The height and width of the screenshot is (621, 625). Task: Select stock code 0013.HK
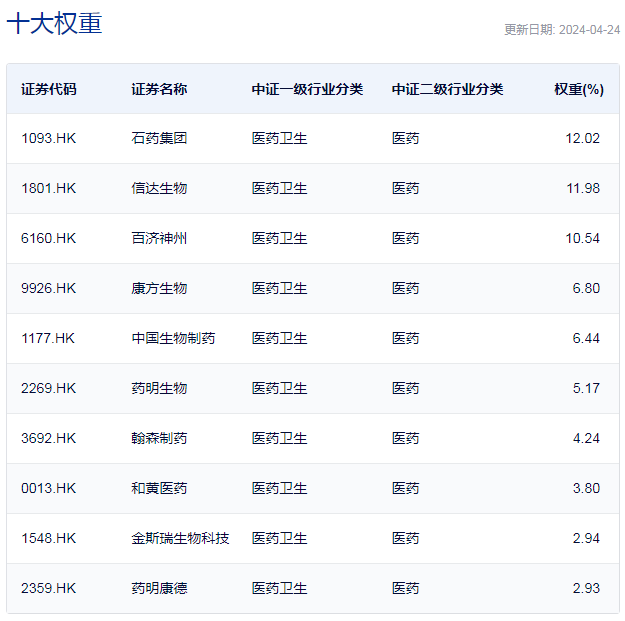(48, 488)
